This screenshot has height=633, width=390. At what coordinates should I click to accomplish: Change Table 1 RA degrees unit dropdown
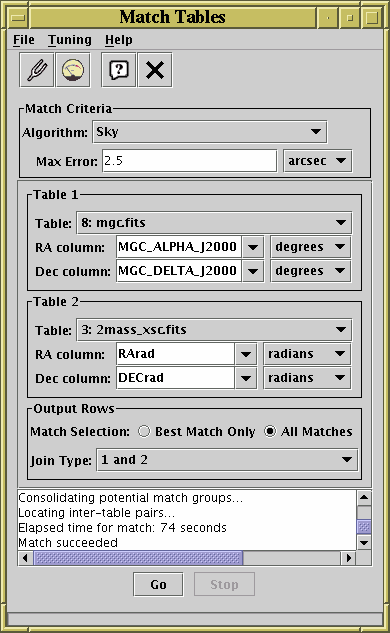tap(310, 247)
